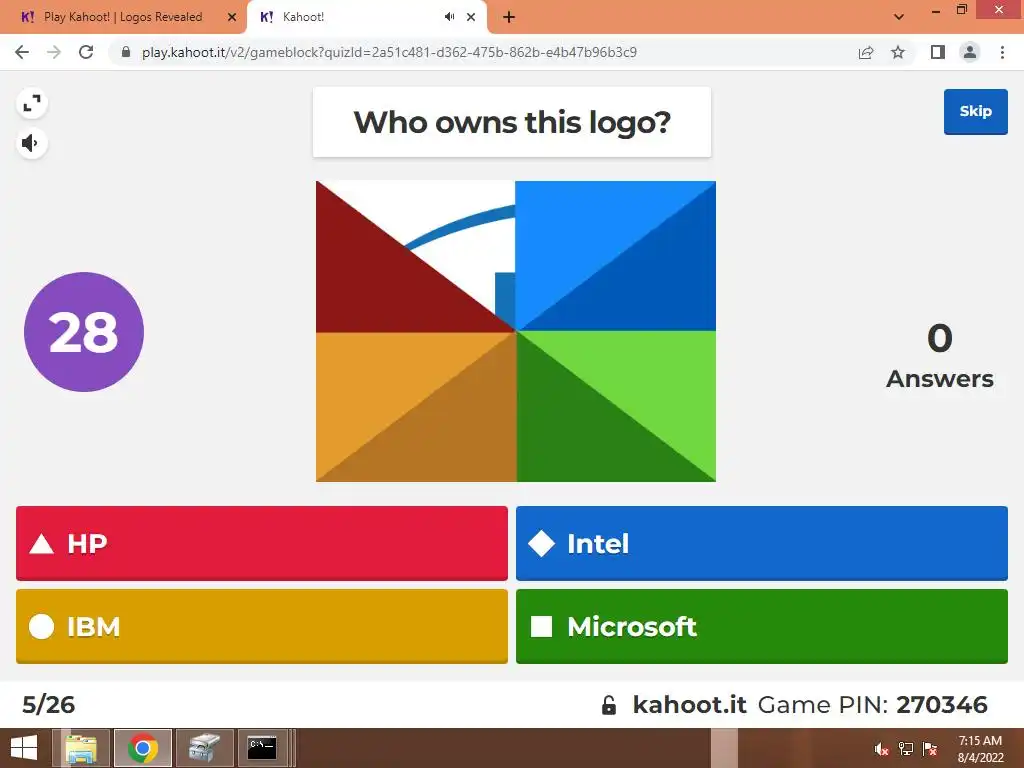This screenshot has height=768, width=1024.
Task: Close the active Kahoot! tab
Action: (x=471, y=18)
